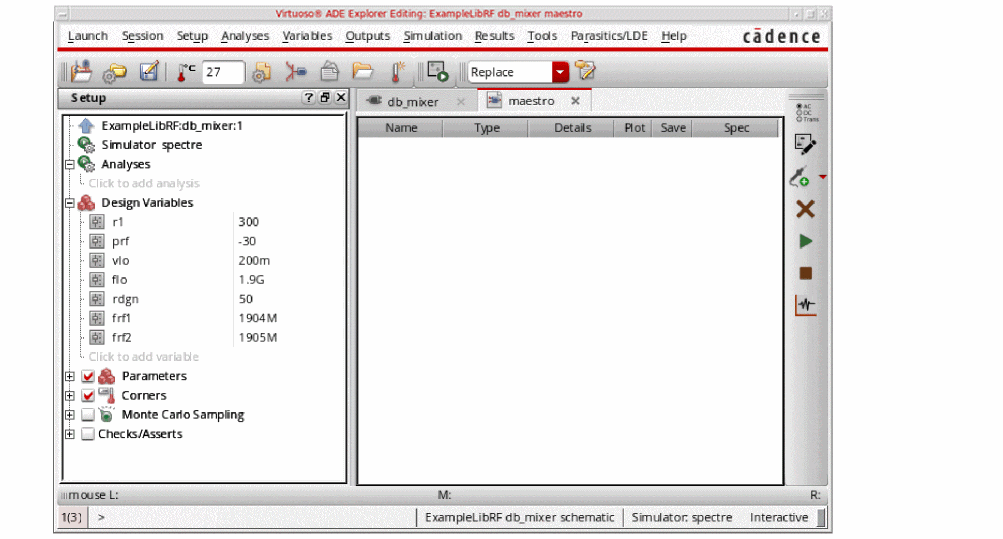Click 'Click to add variable' link
This screenshot has height=539, width=1003.
(144, 357)
